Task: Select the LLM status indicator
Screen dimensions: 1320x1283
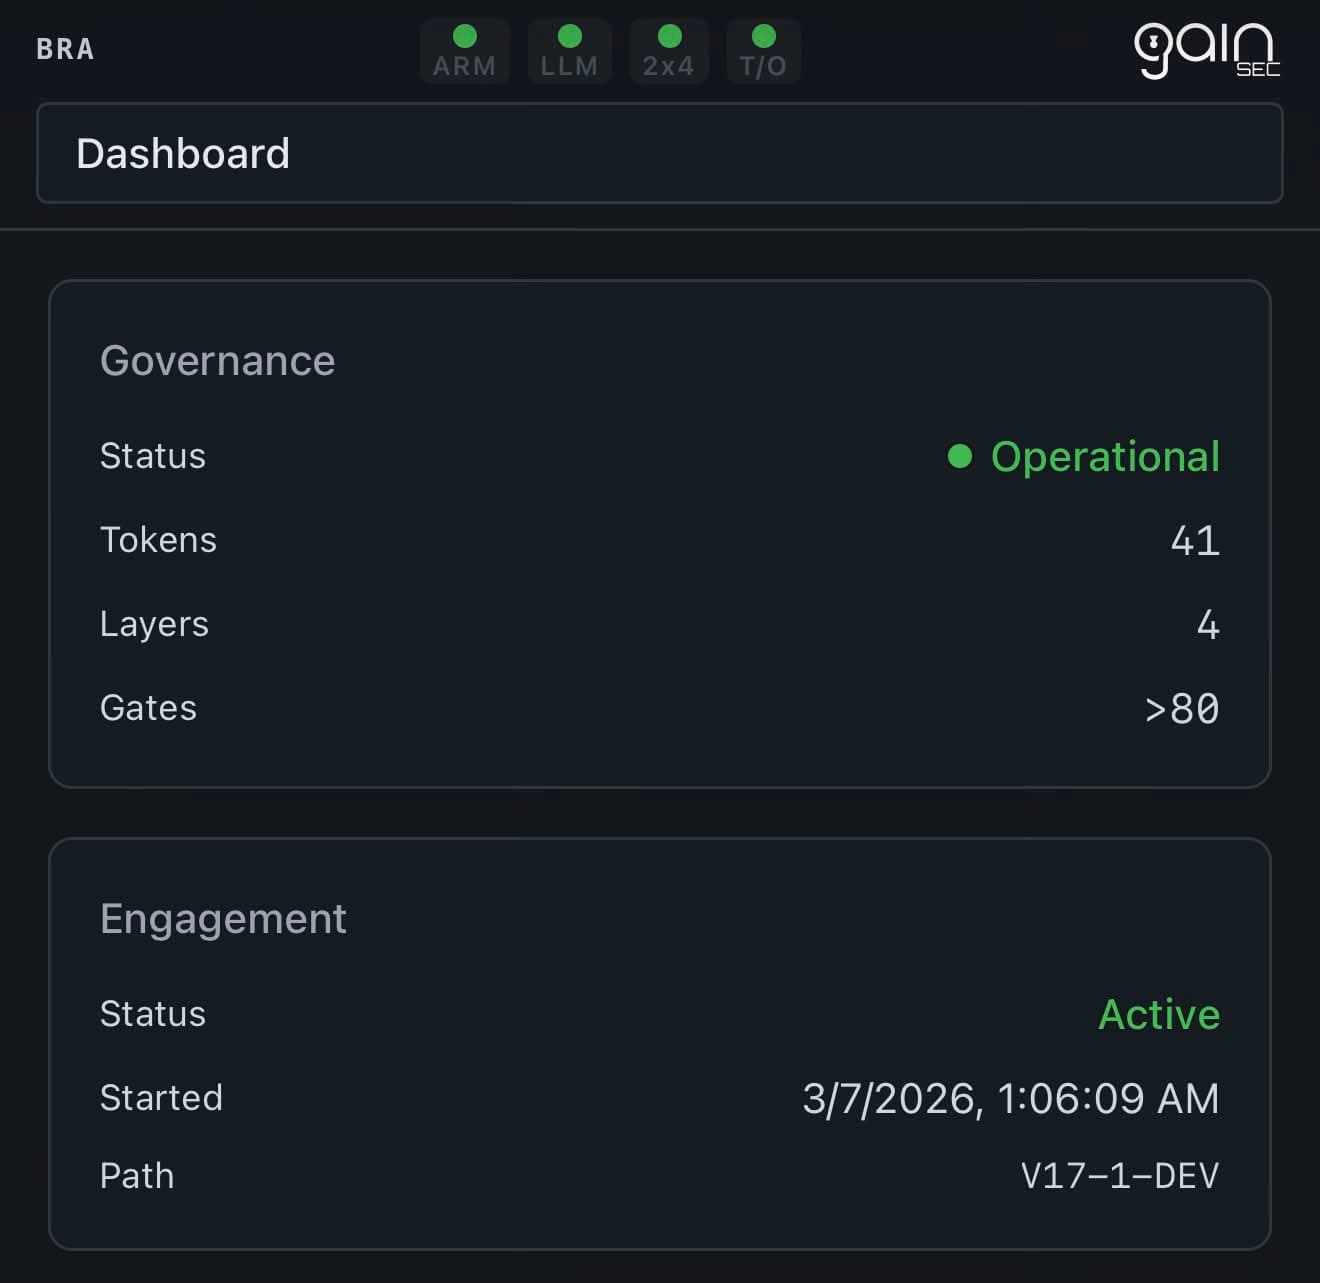Action: click(568, 50)
